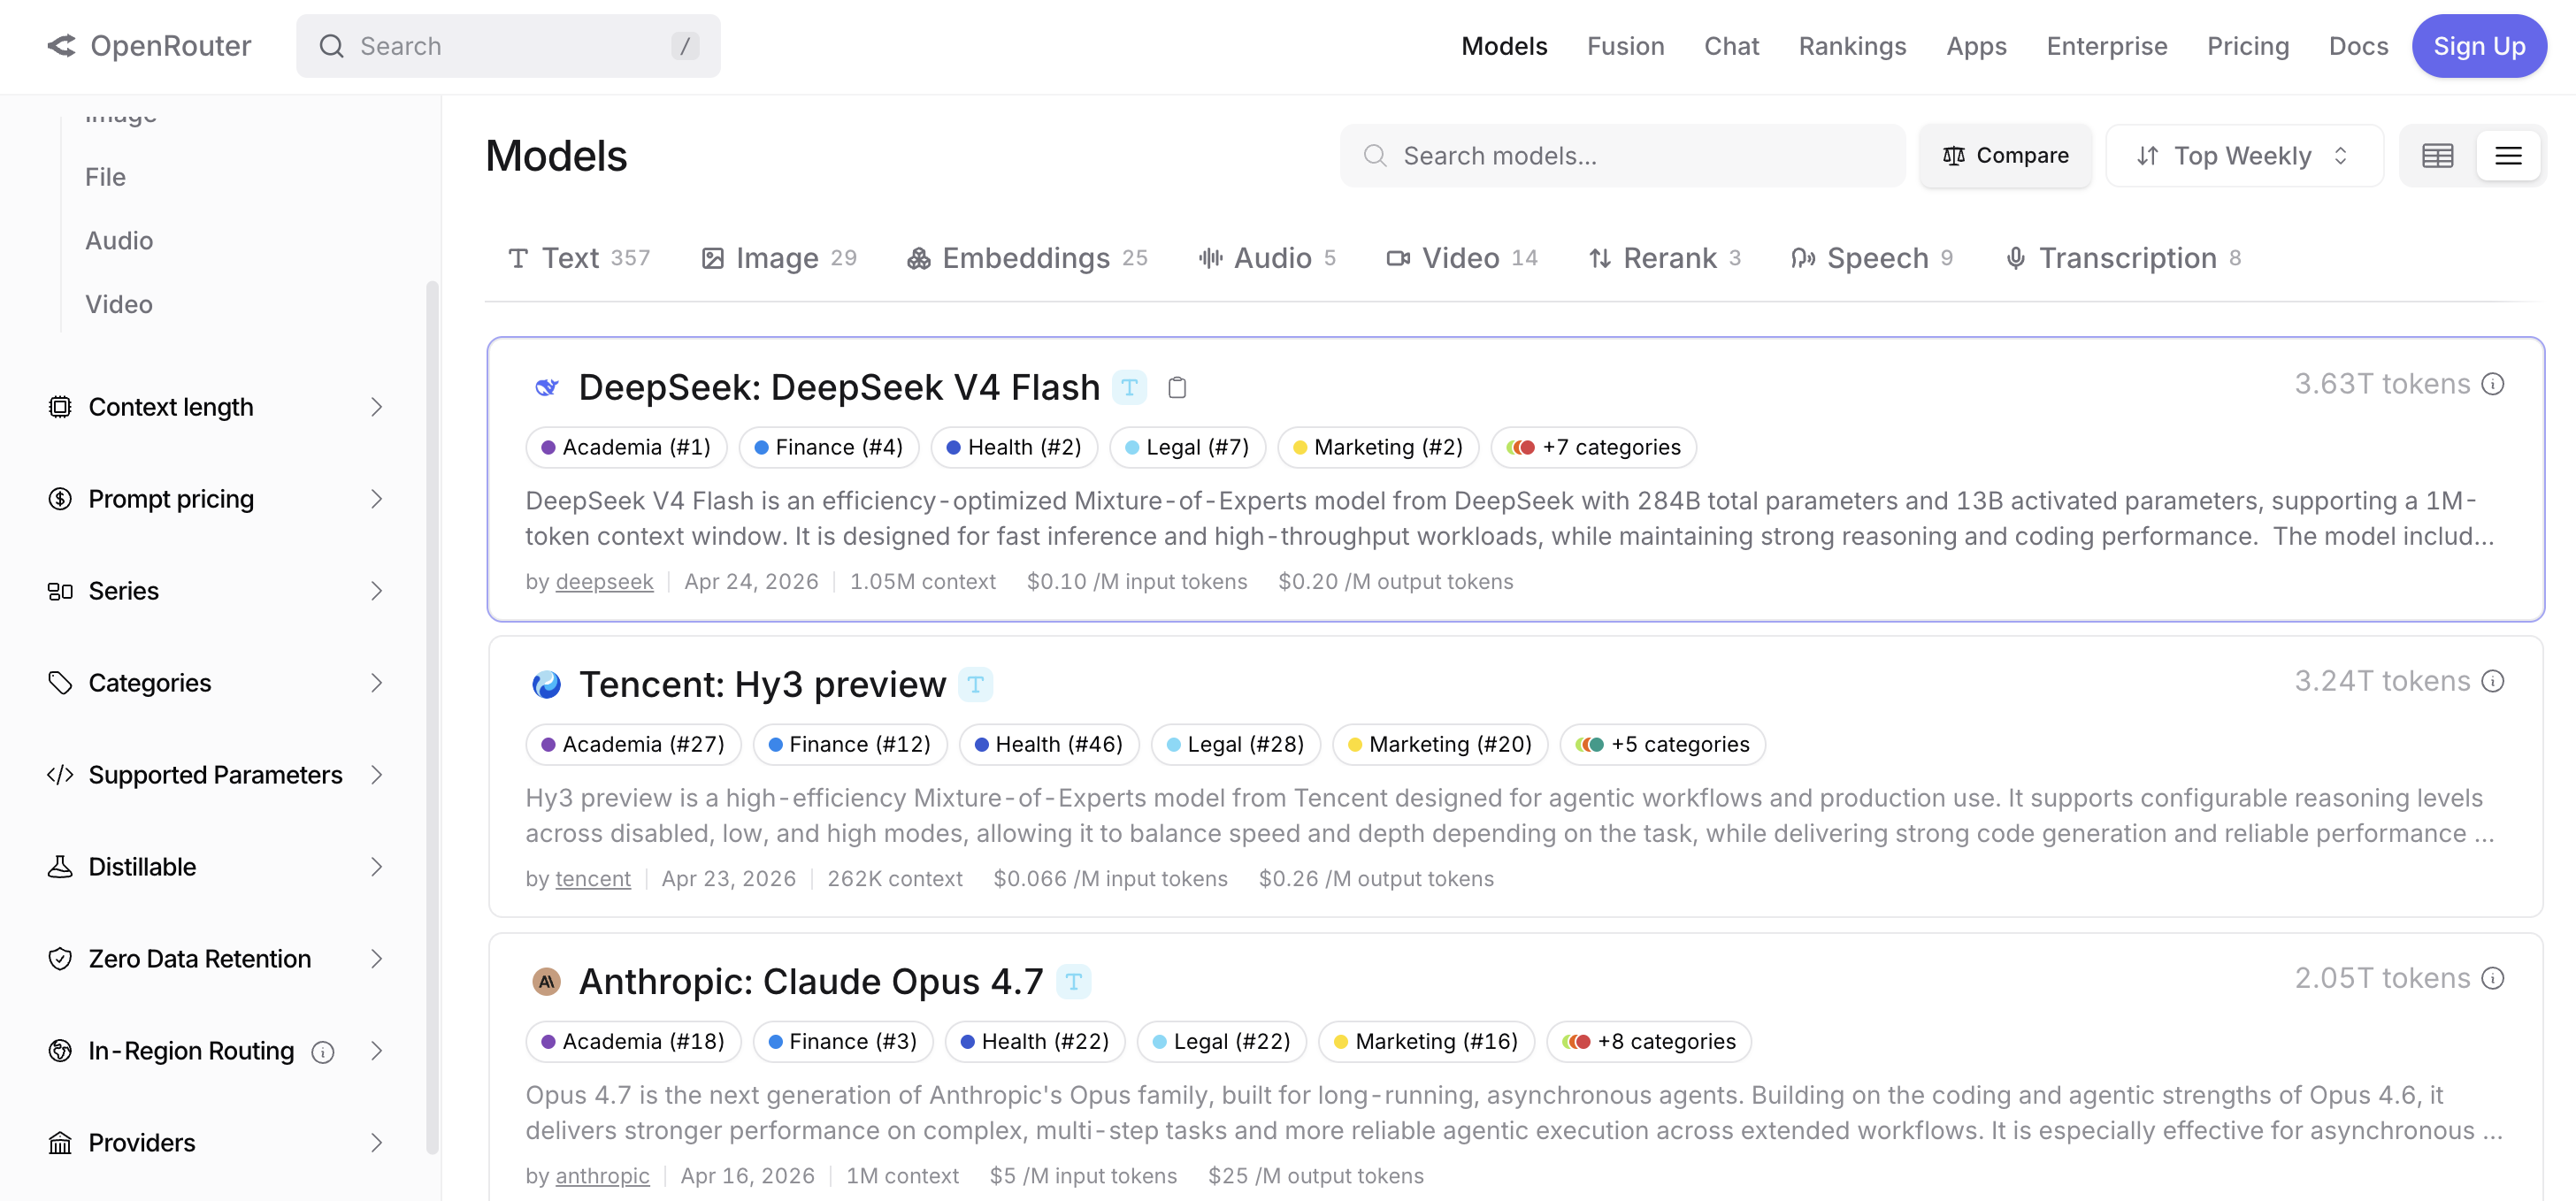Click the In-Region Routing globe icon
Image resolution: width=2576 pixels, height=1201 pixels.
tap(60, 1051)
